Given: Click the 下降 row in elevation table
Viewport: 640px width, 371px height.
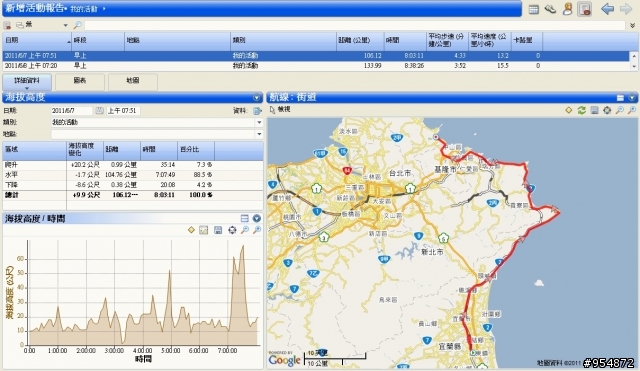Looking at the screenshot, I should 133,185.
